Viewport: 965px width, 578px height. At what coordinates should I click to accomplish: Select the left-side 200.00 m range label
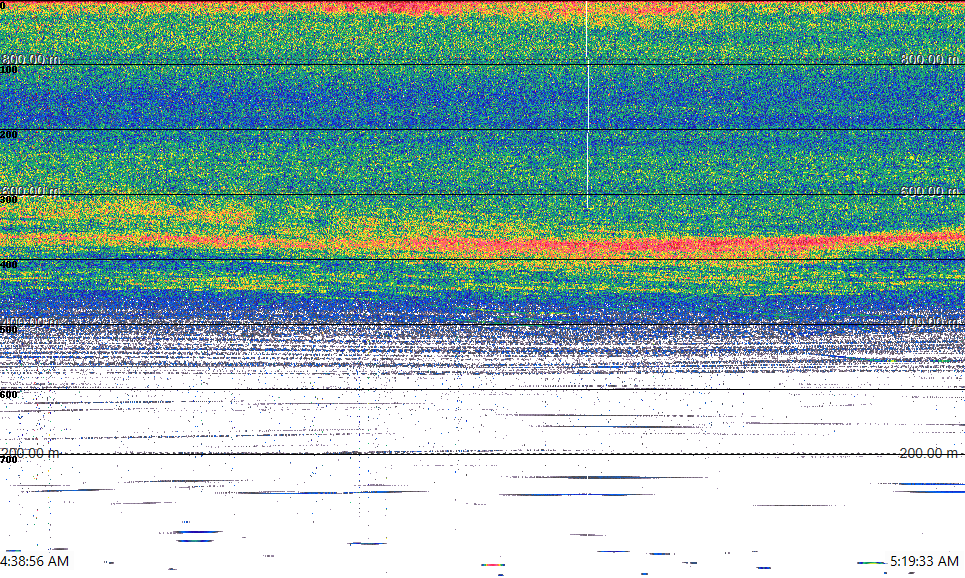31,453
